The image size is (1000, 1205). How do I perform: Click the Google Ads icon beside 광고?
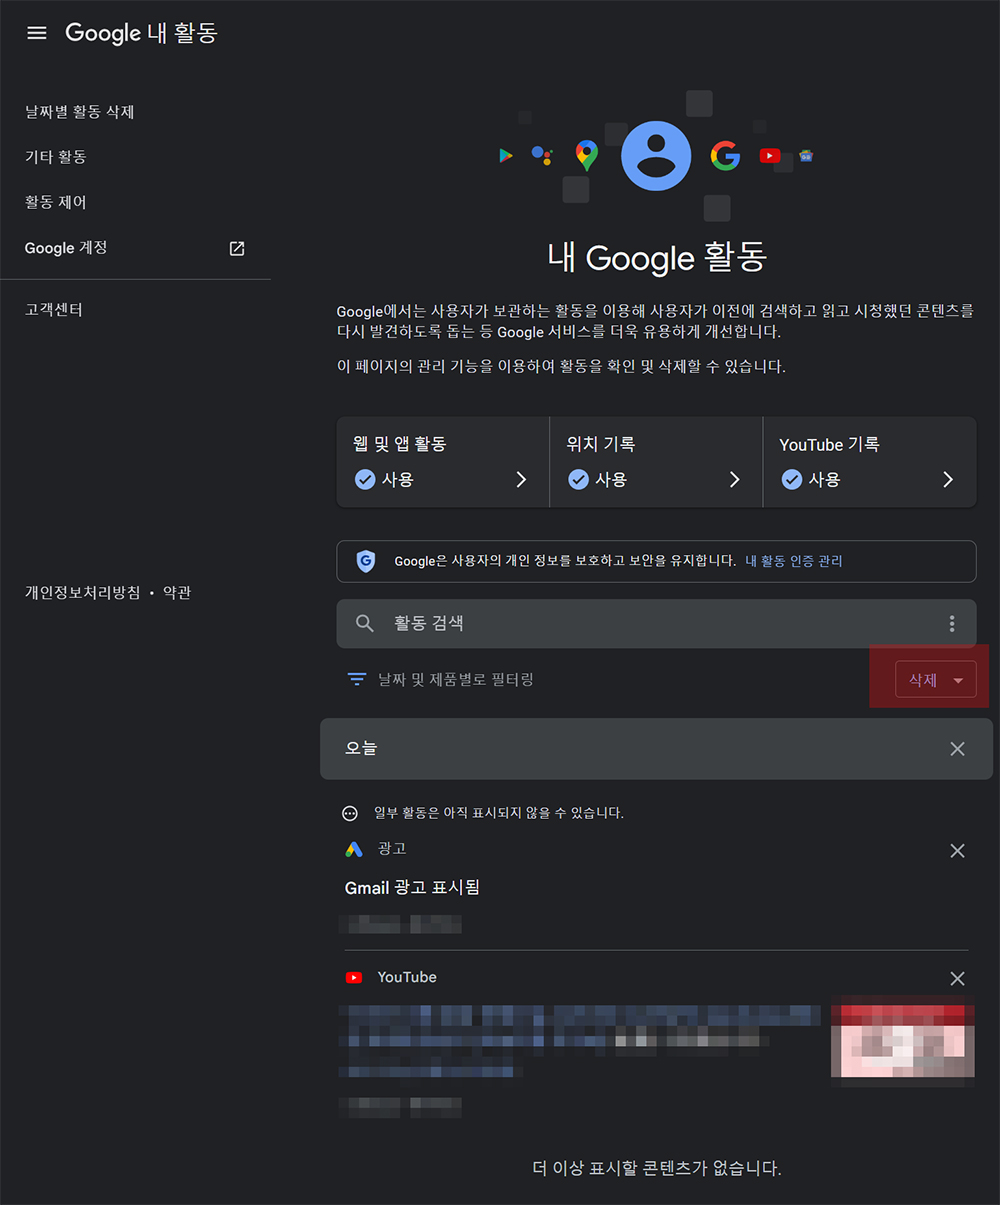click(x=354, y=849)
